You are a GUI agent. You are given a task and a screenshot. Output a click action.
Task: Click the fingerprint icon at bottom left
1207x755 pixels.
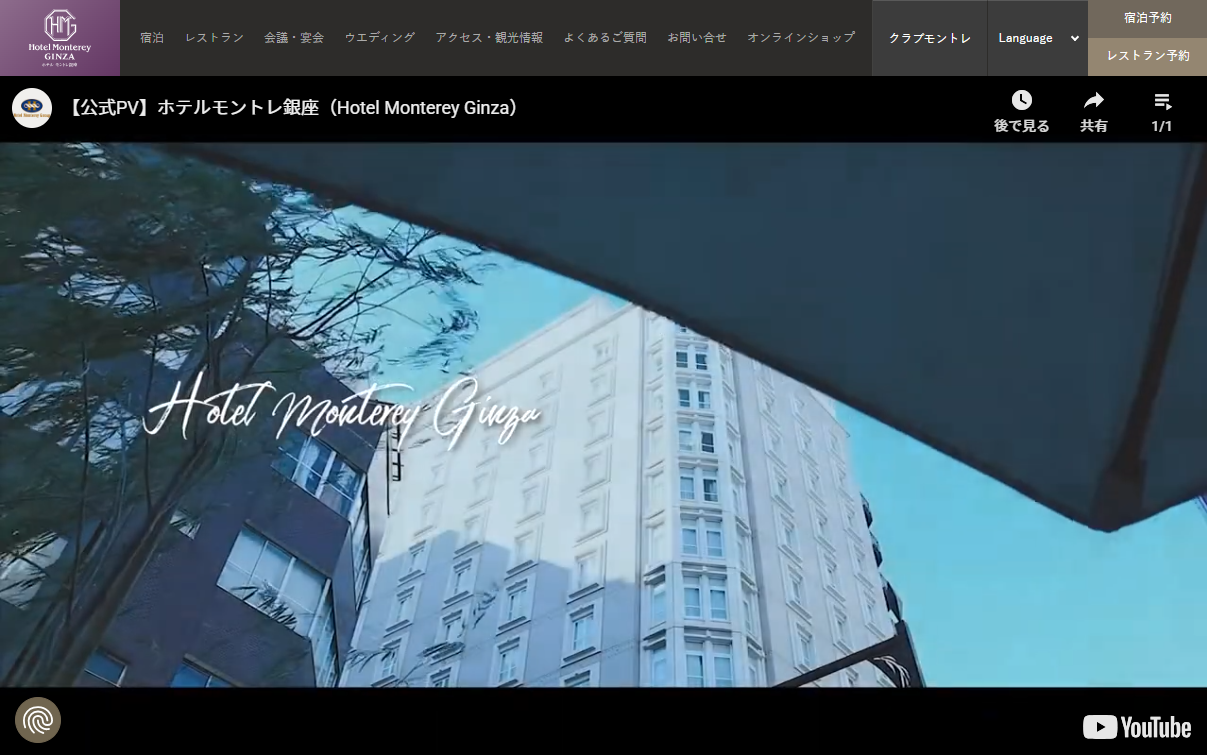(38, 720)
